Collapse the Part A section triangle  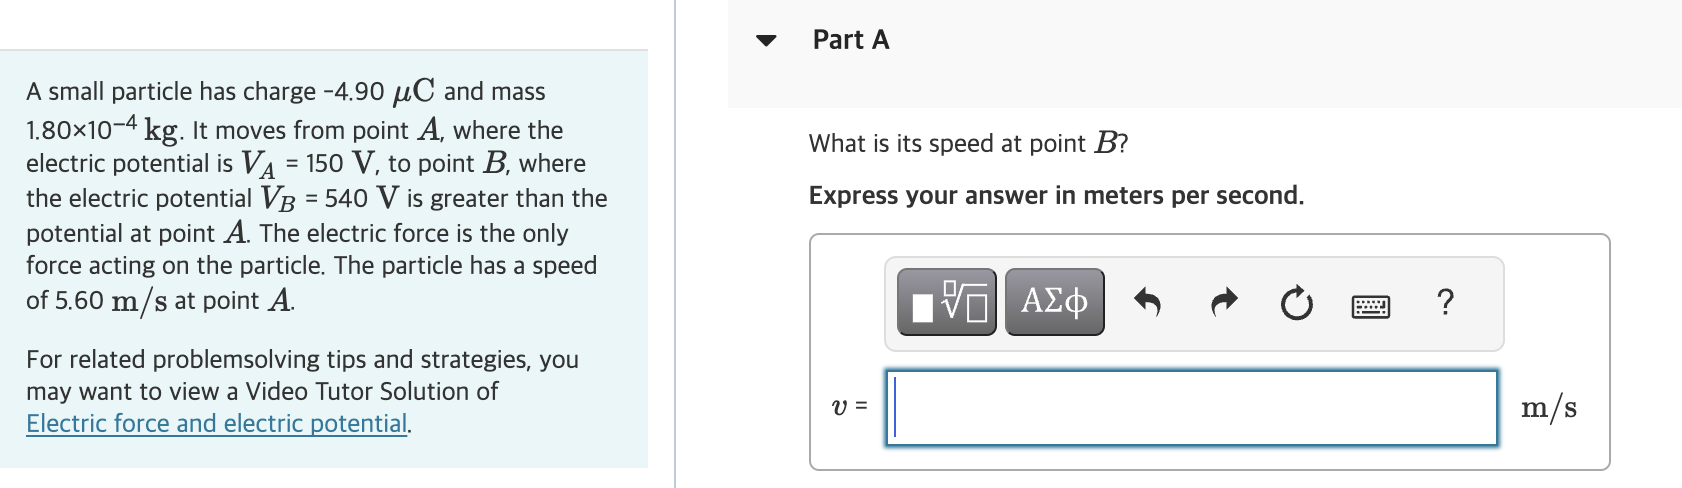tap(766, 41)
